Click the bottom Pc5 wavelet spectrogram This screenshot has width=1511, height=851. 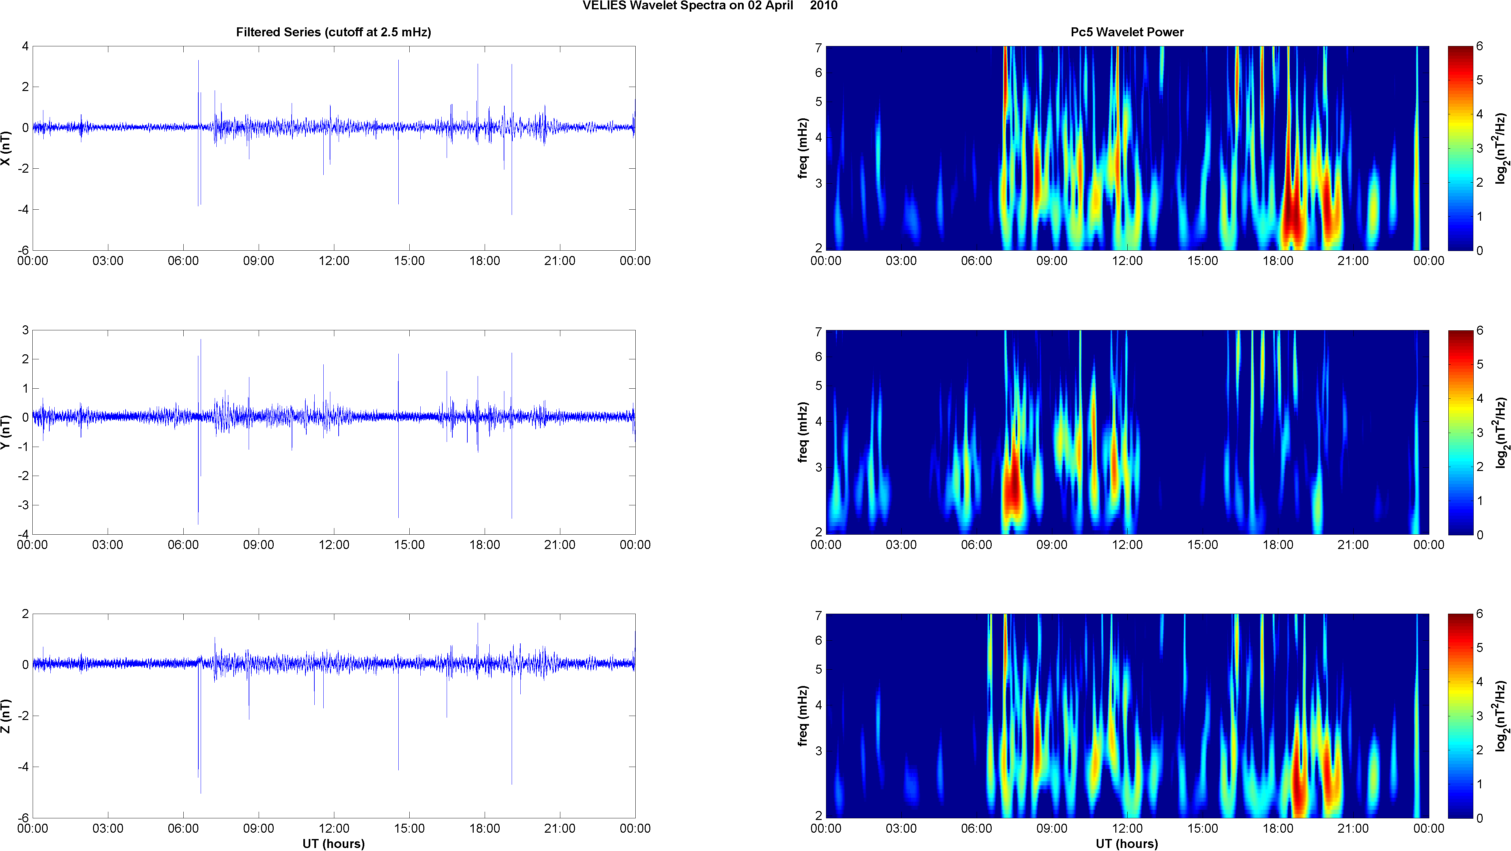pos(1127,716)
